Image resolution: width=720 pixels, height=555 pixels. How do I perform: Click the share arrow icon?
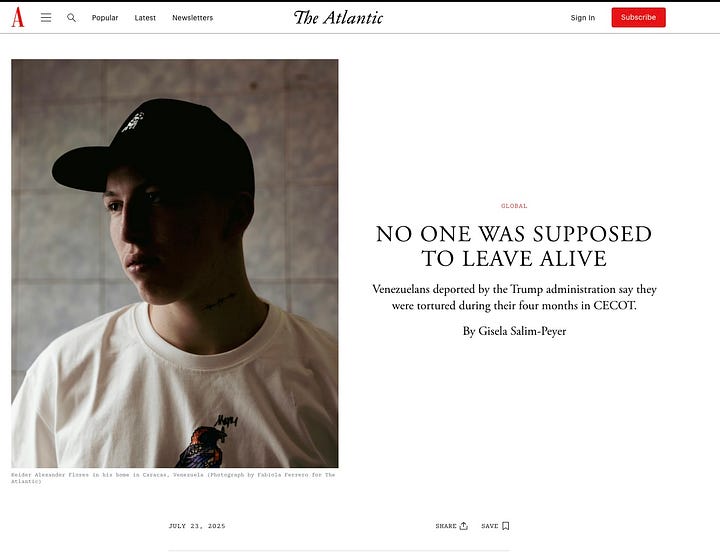(x=464, y=526)
